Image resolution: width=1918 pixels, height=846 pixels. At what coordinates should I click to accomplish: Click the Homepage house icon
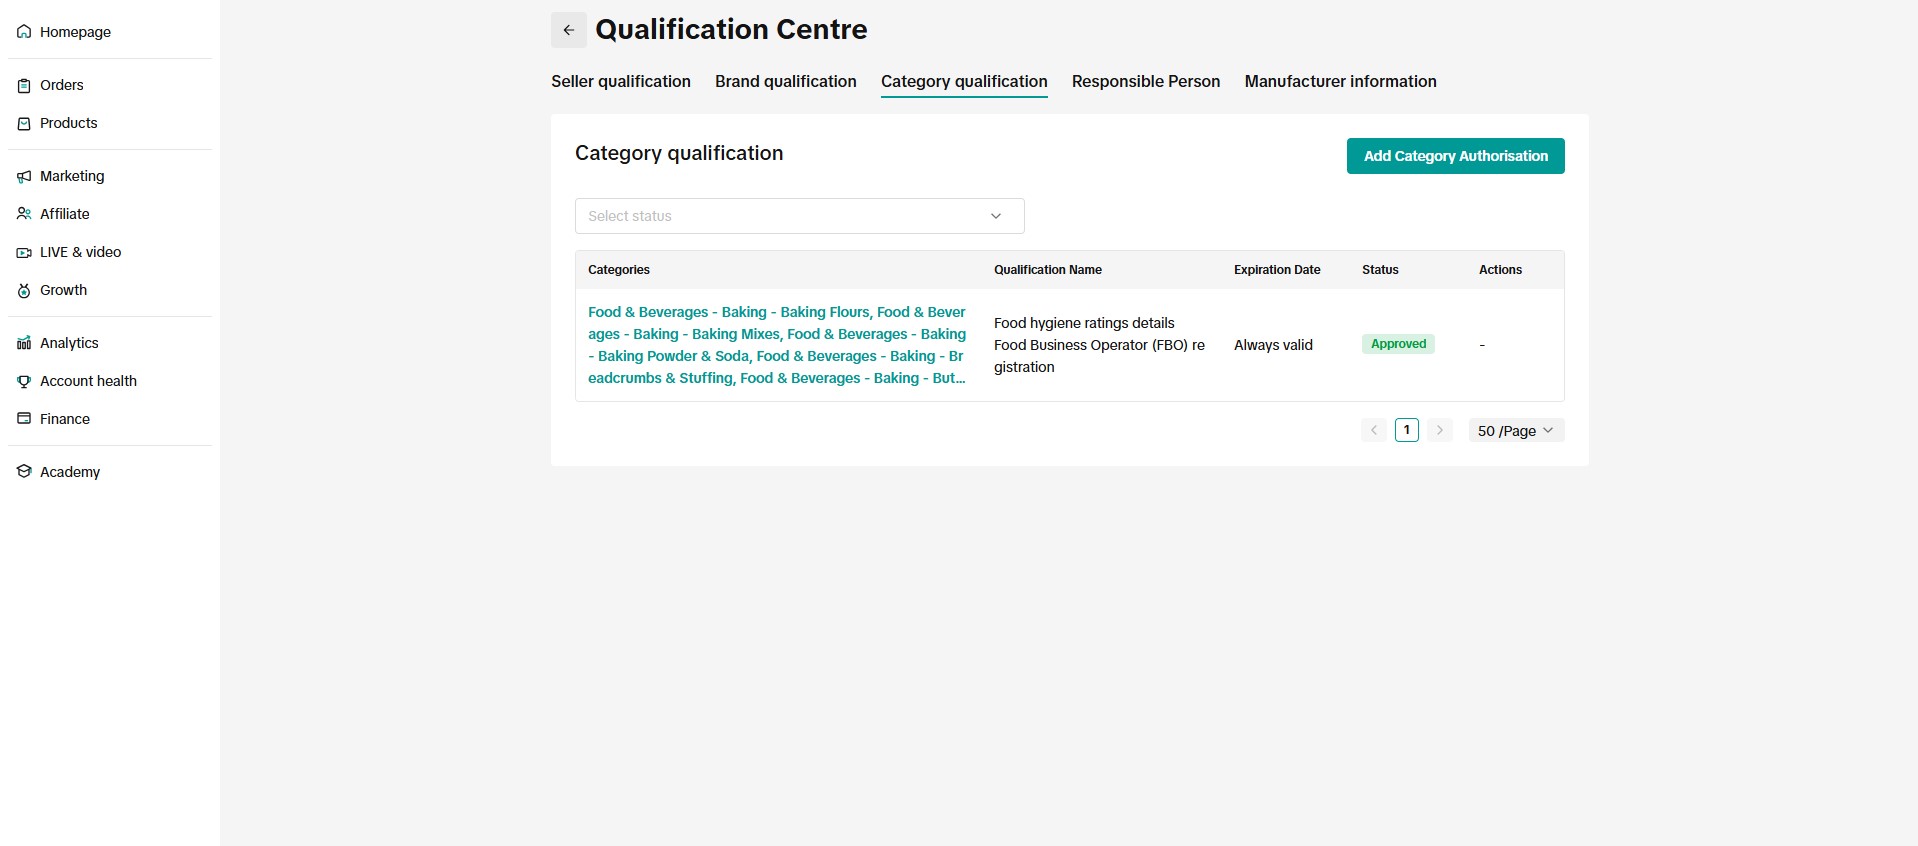(24, 32)
